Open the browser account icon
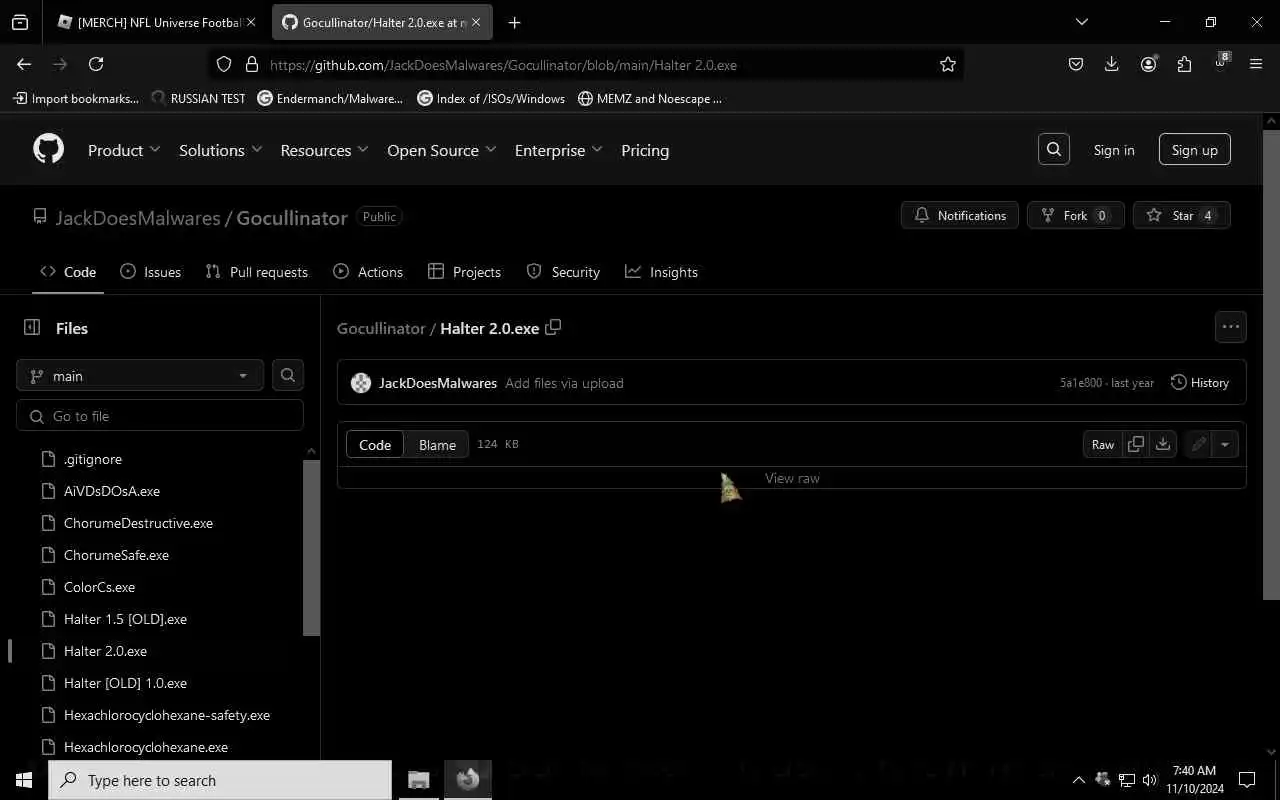Screen dimensions: 1280x800 1148,64
